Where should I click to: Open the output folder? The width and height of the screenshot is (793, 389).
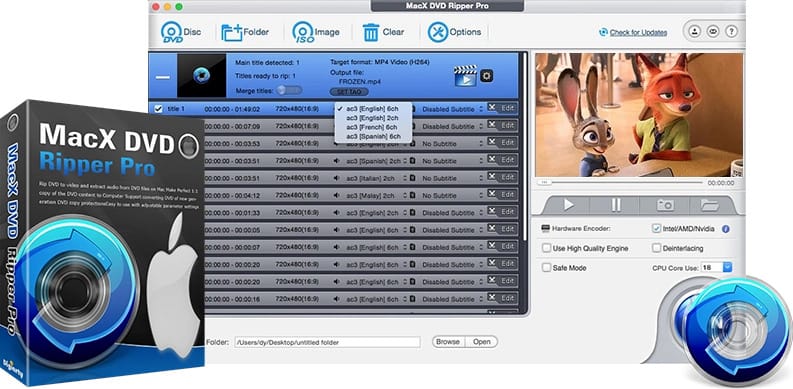[x=481, y=342]
